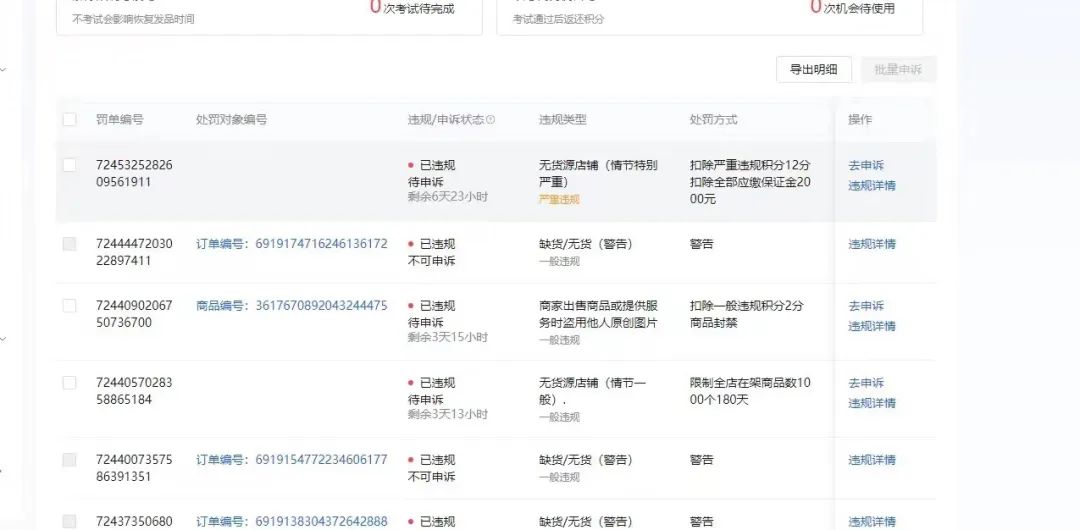The height and width of the screenshot is (530, 1080).
Task: Click 去申诉 for the stolen original image violation
Action: (x=865, y=306)
